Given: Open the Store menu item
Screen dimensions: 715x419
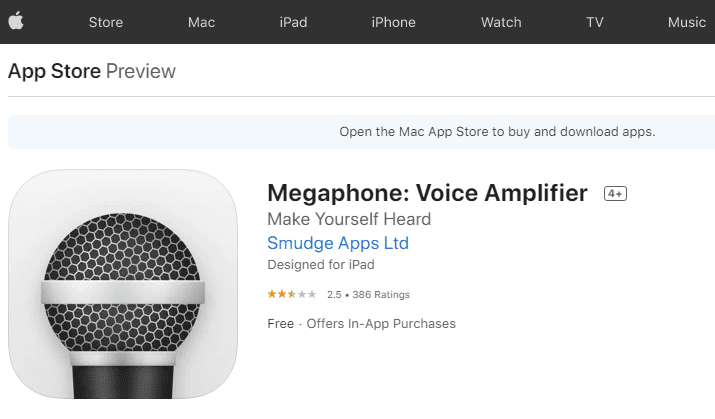Looking at the screenshot, I should click(x=106, y=22).
